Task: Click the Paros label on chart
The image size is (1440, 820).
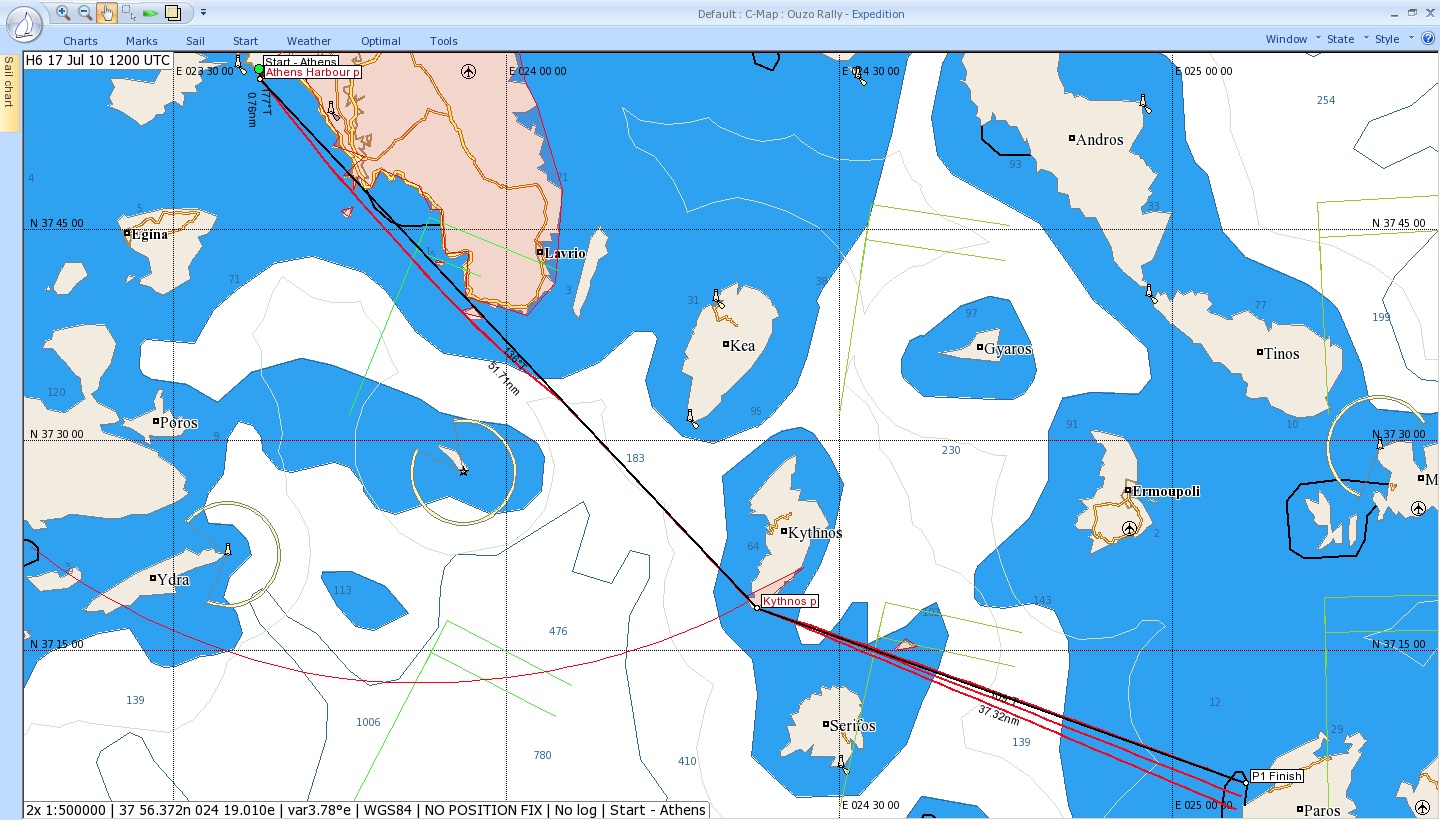Action: point(1322,811)
